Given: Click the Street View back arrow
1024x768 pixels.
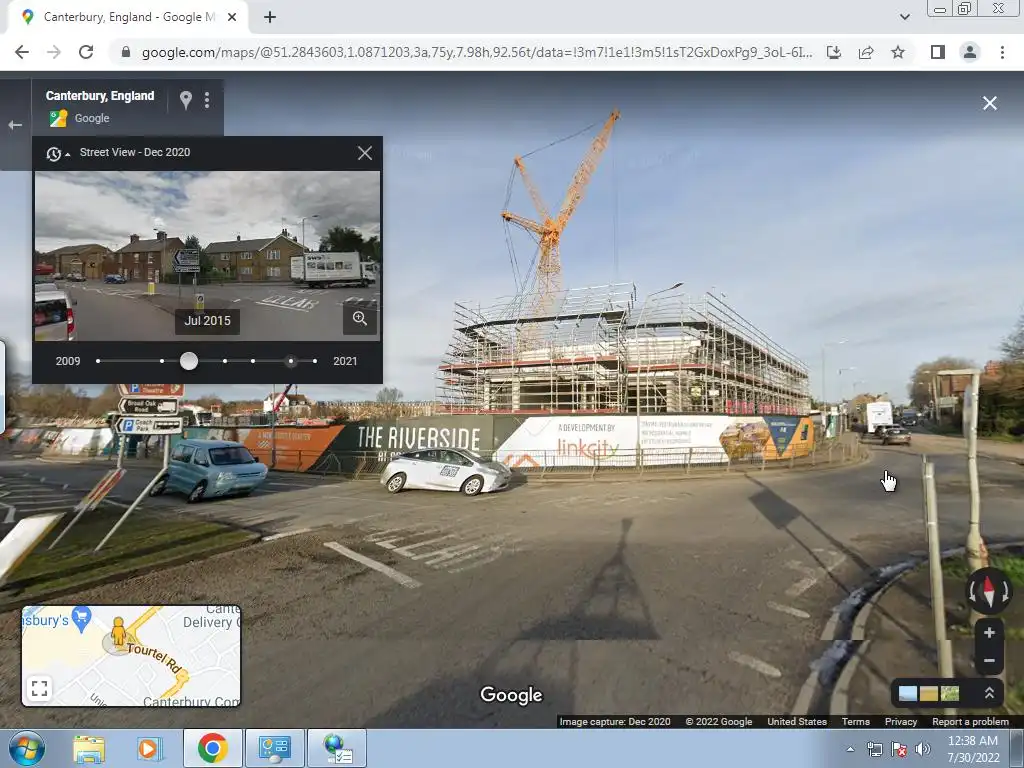Looking at the screenshot, I should point(15,125).
